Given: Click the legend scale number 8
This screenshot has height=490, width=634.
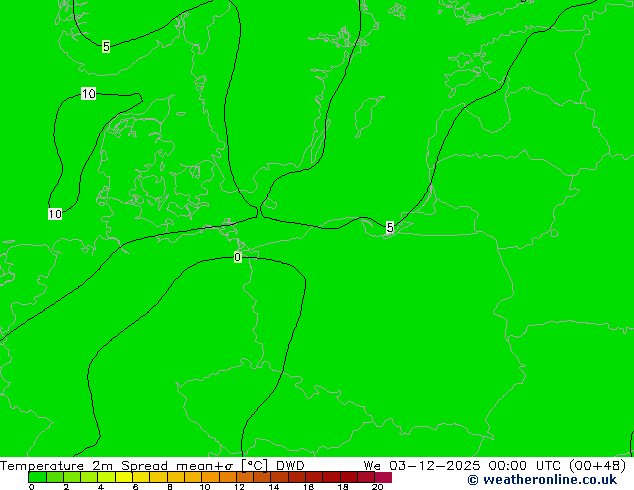Looking at the screenshot, I should [170, 487].
